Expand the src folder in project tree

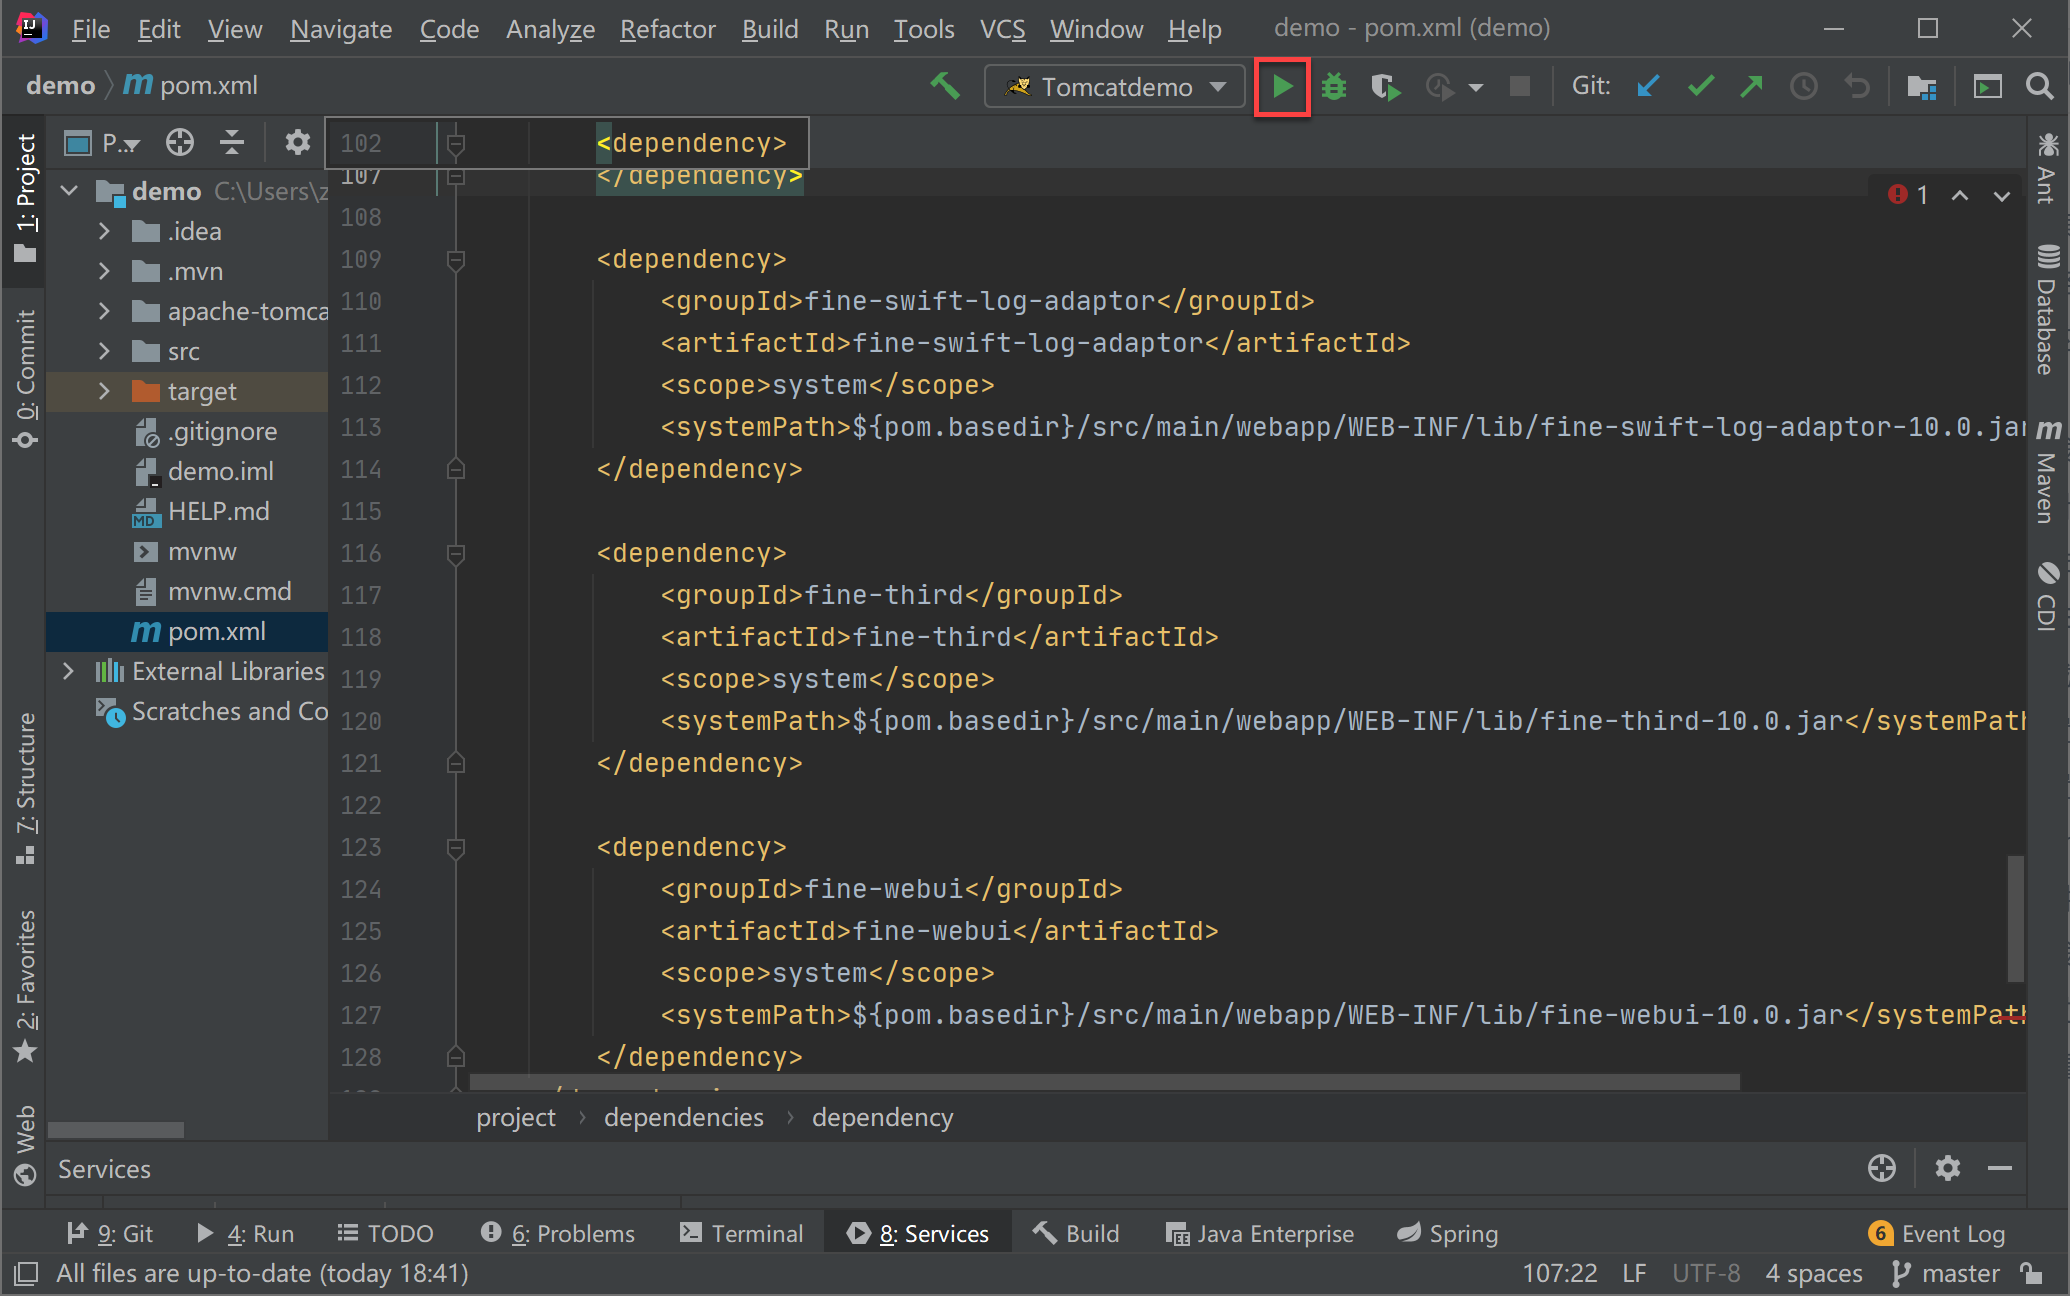(x=104, y=351)
